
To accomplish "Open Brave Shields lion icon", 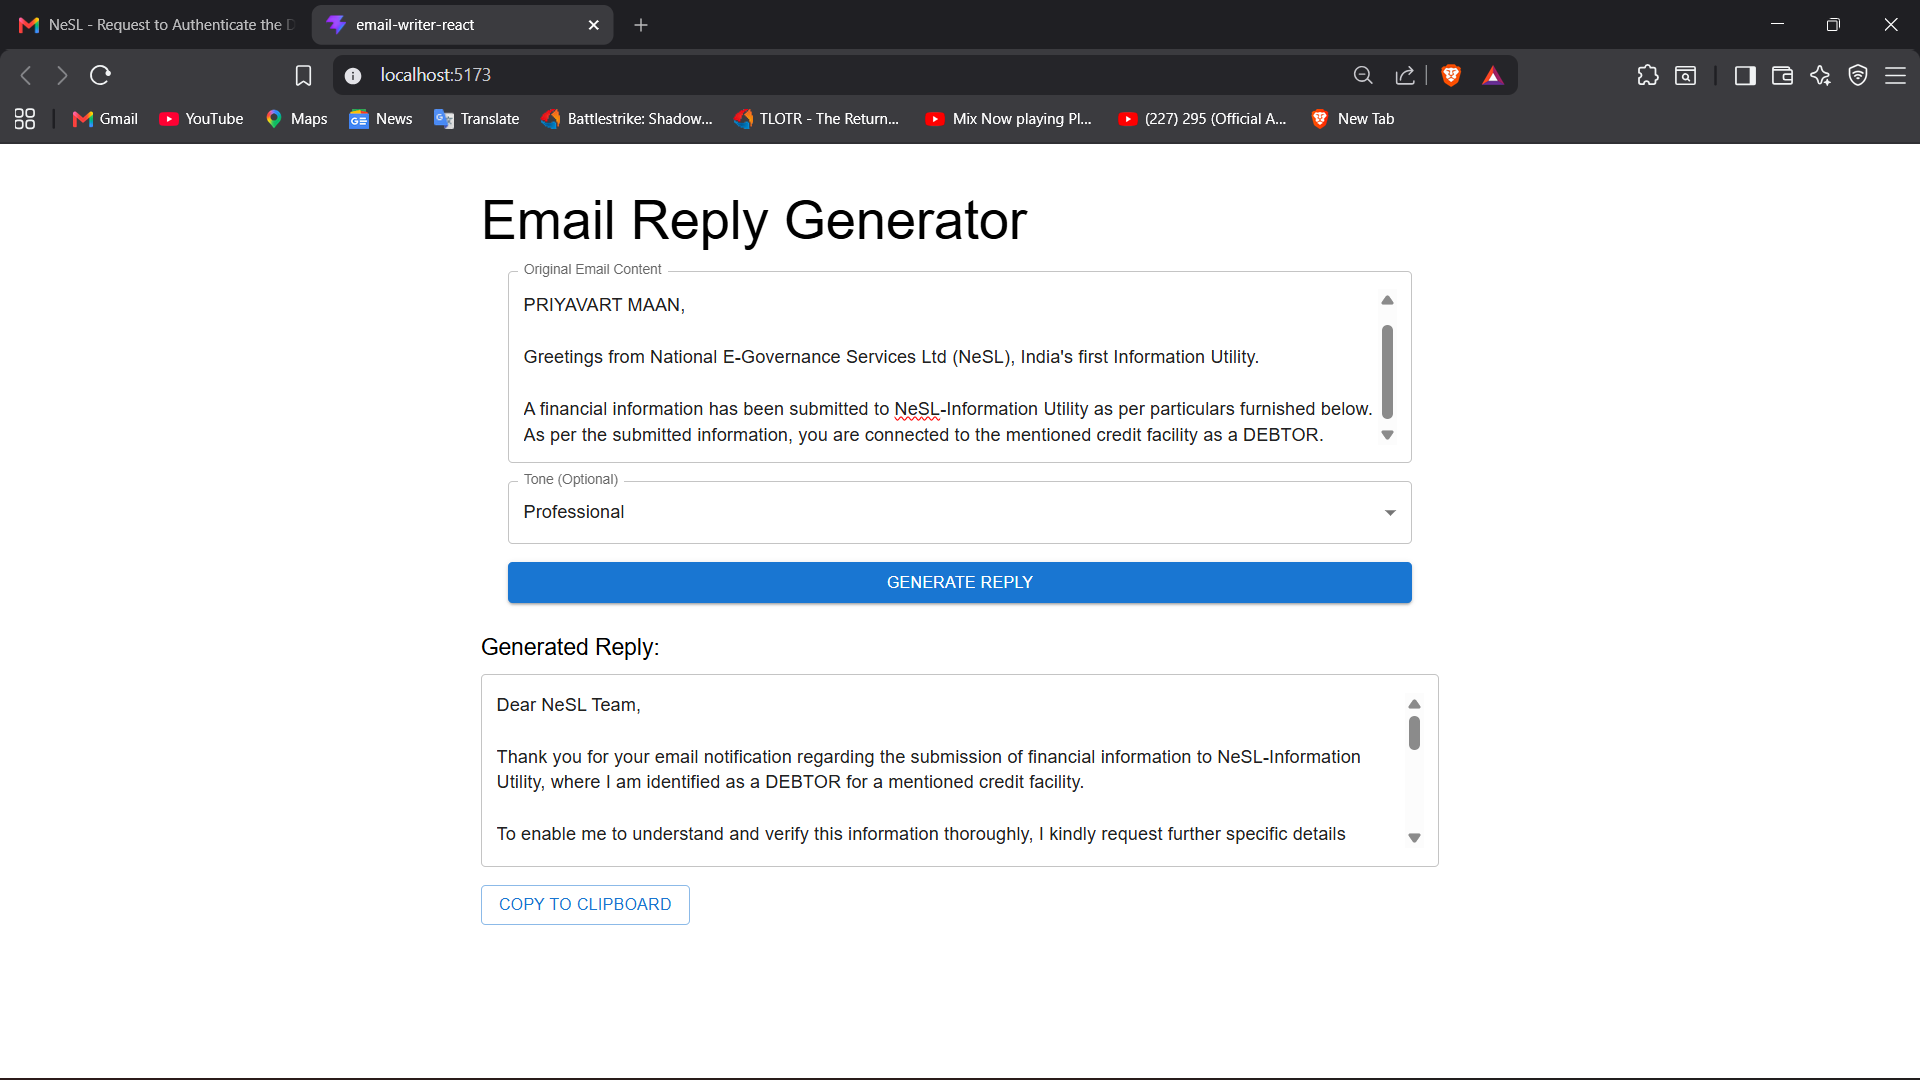I will 1451,75.
